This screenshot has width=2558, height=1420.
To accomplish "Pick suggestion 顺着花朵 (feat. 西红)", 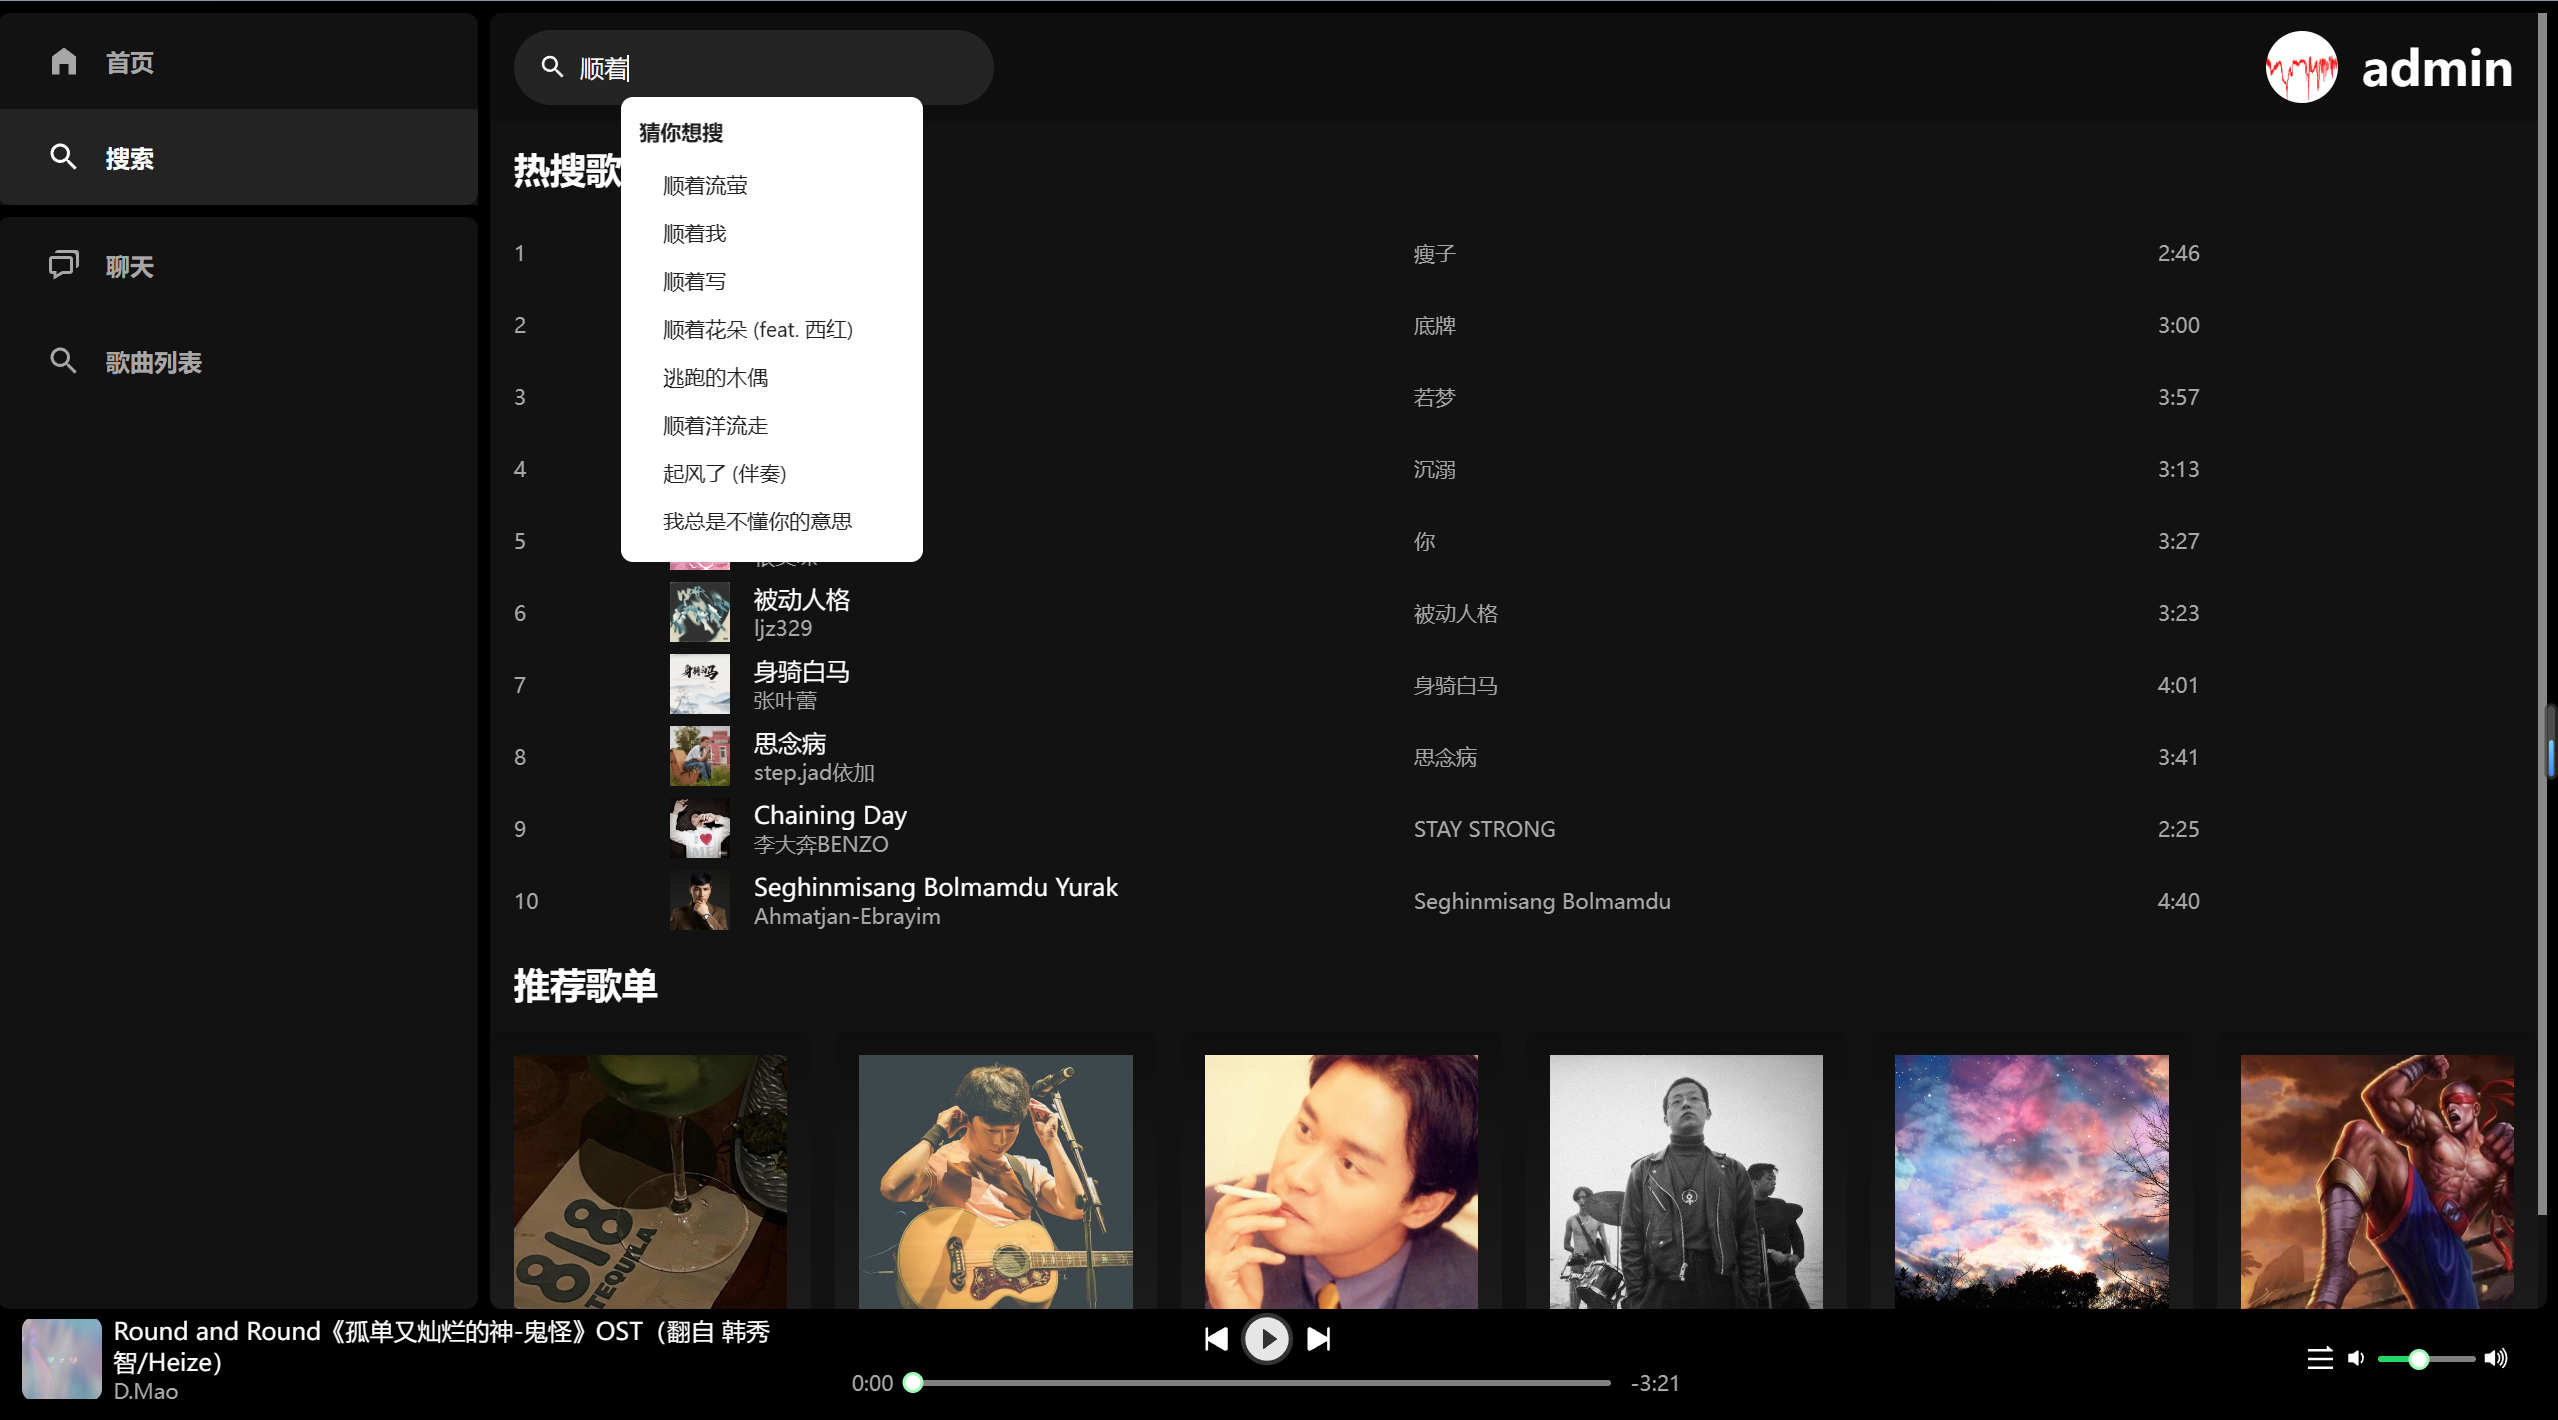I will click(757, 329).
